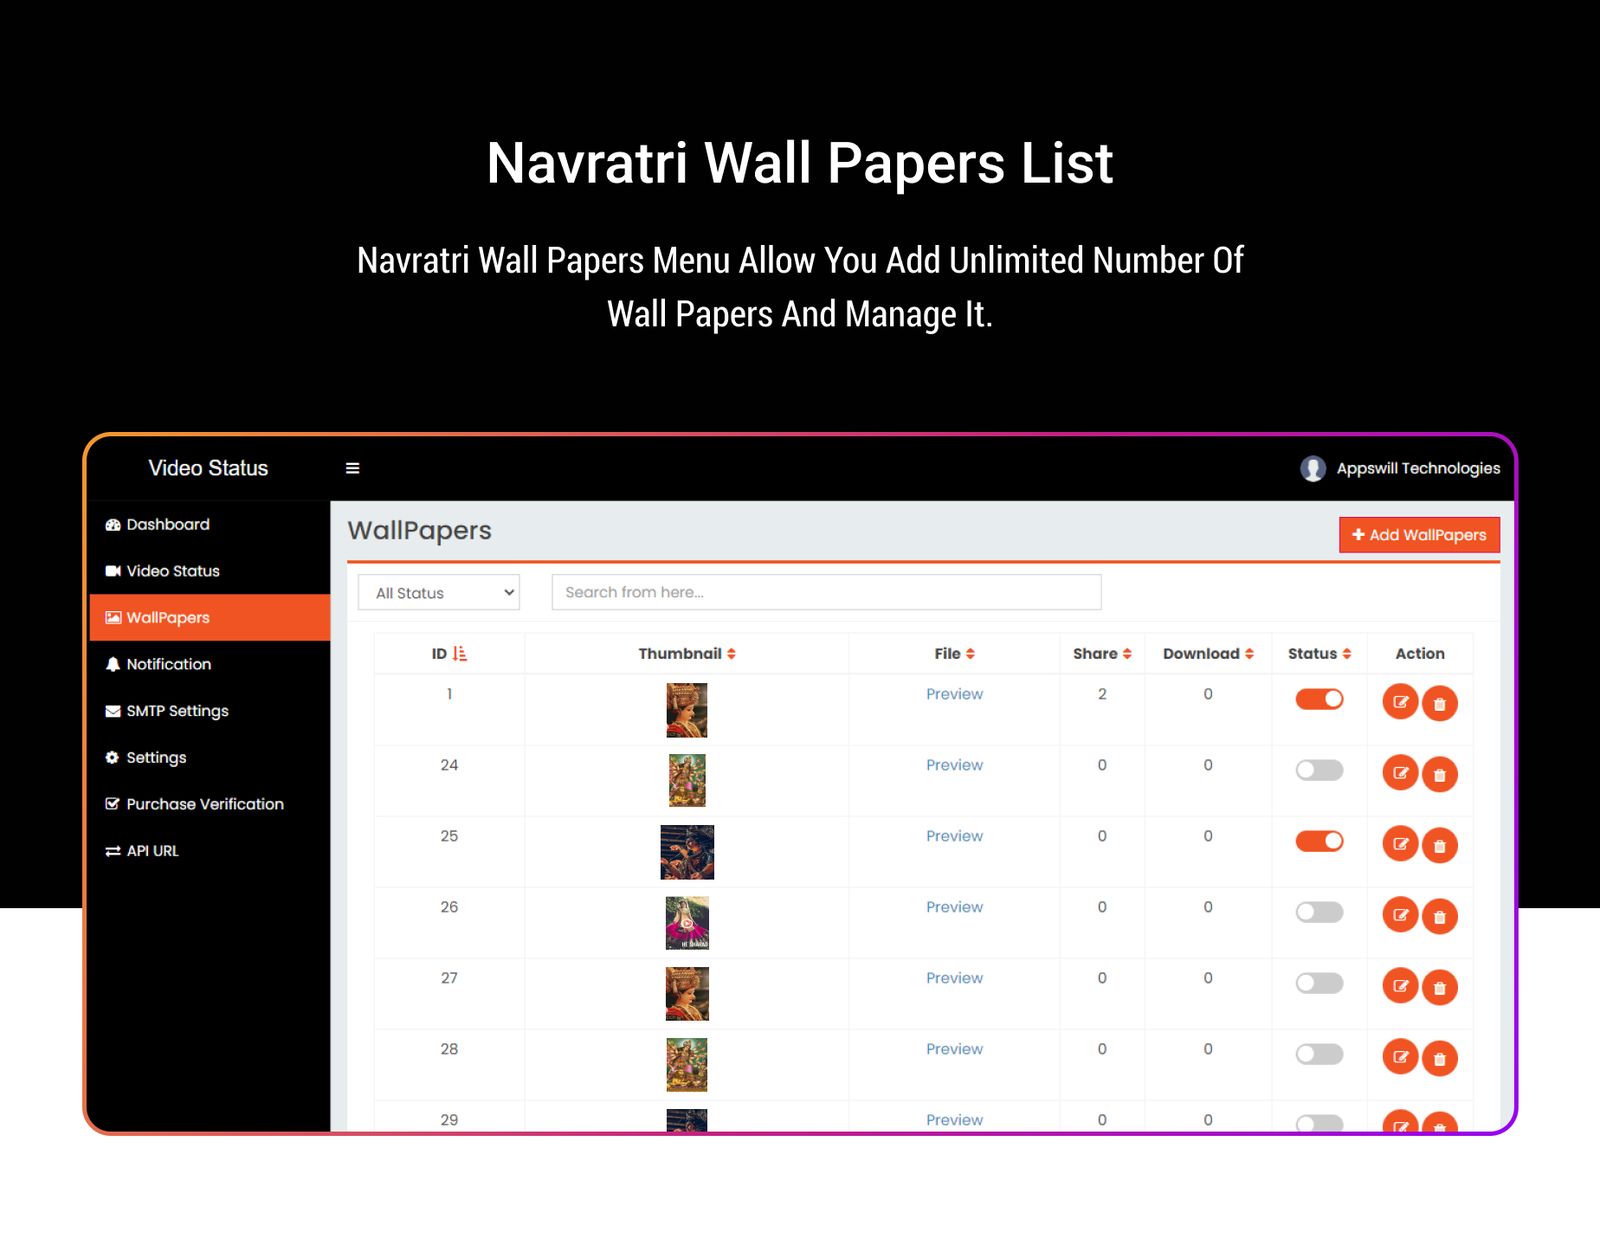
Task: Click the Appswill Technologies user avatar
Action: 1312,468
